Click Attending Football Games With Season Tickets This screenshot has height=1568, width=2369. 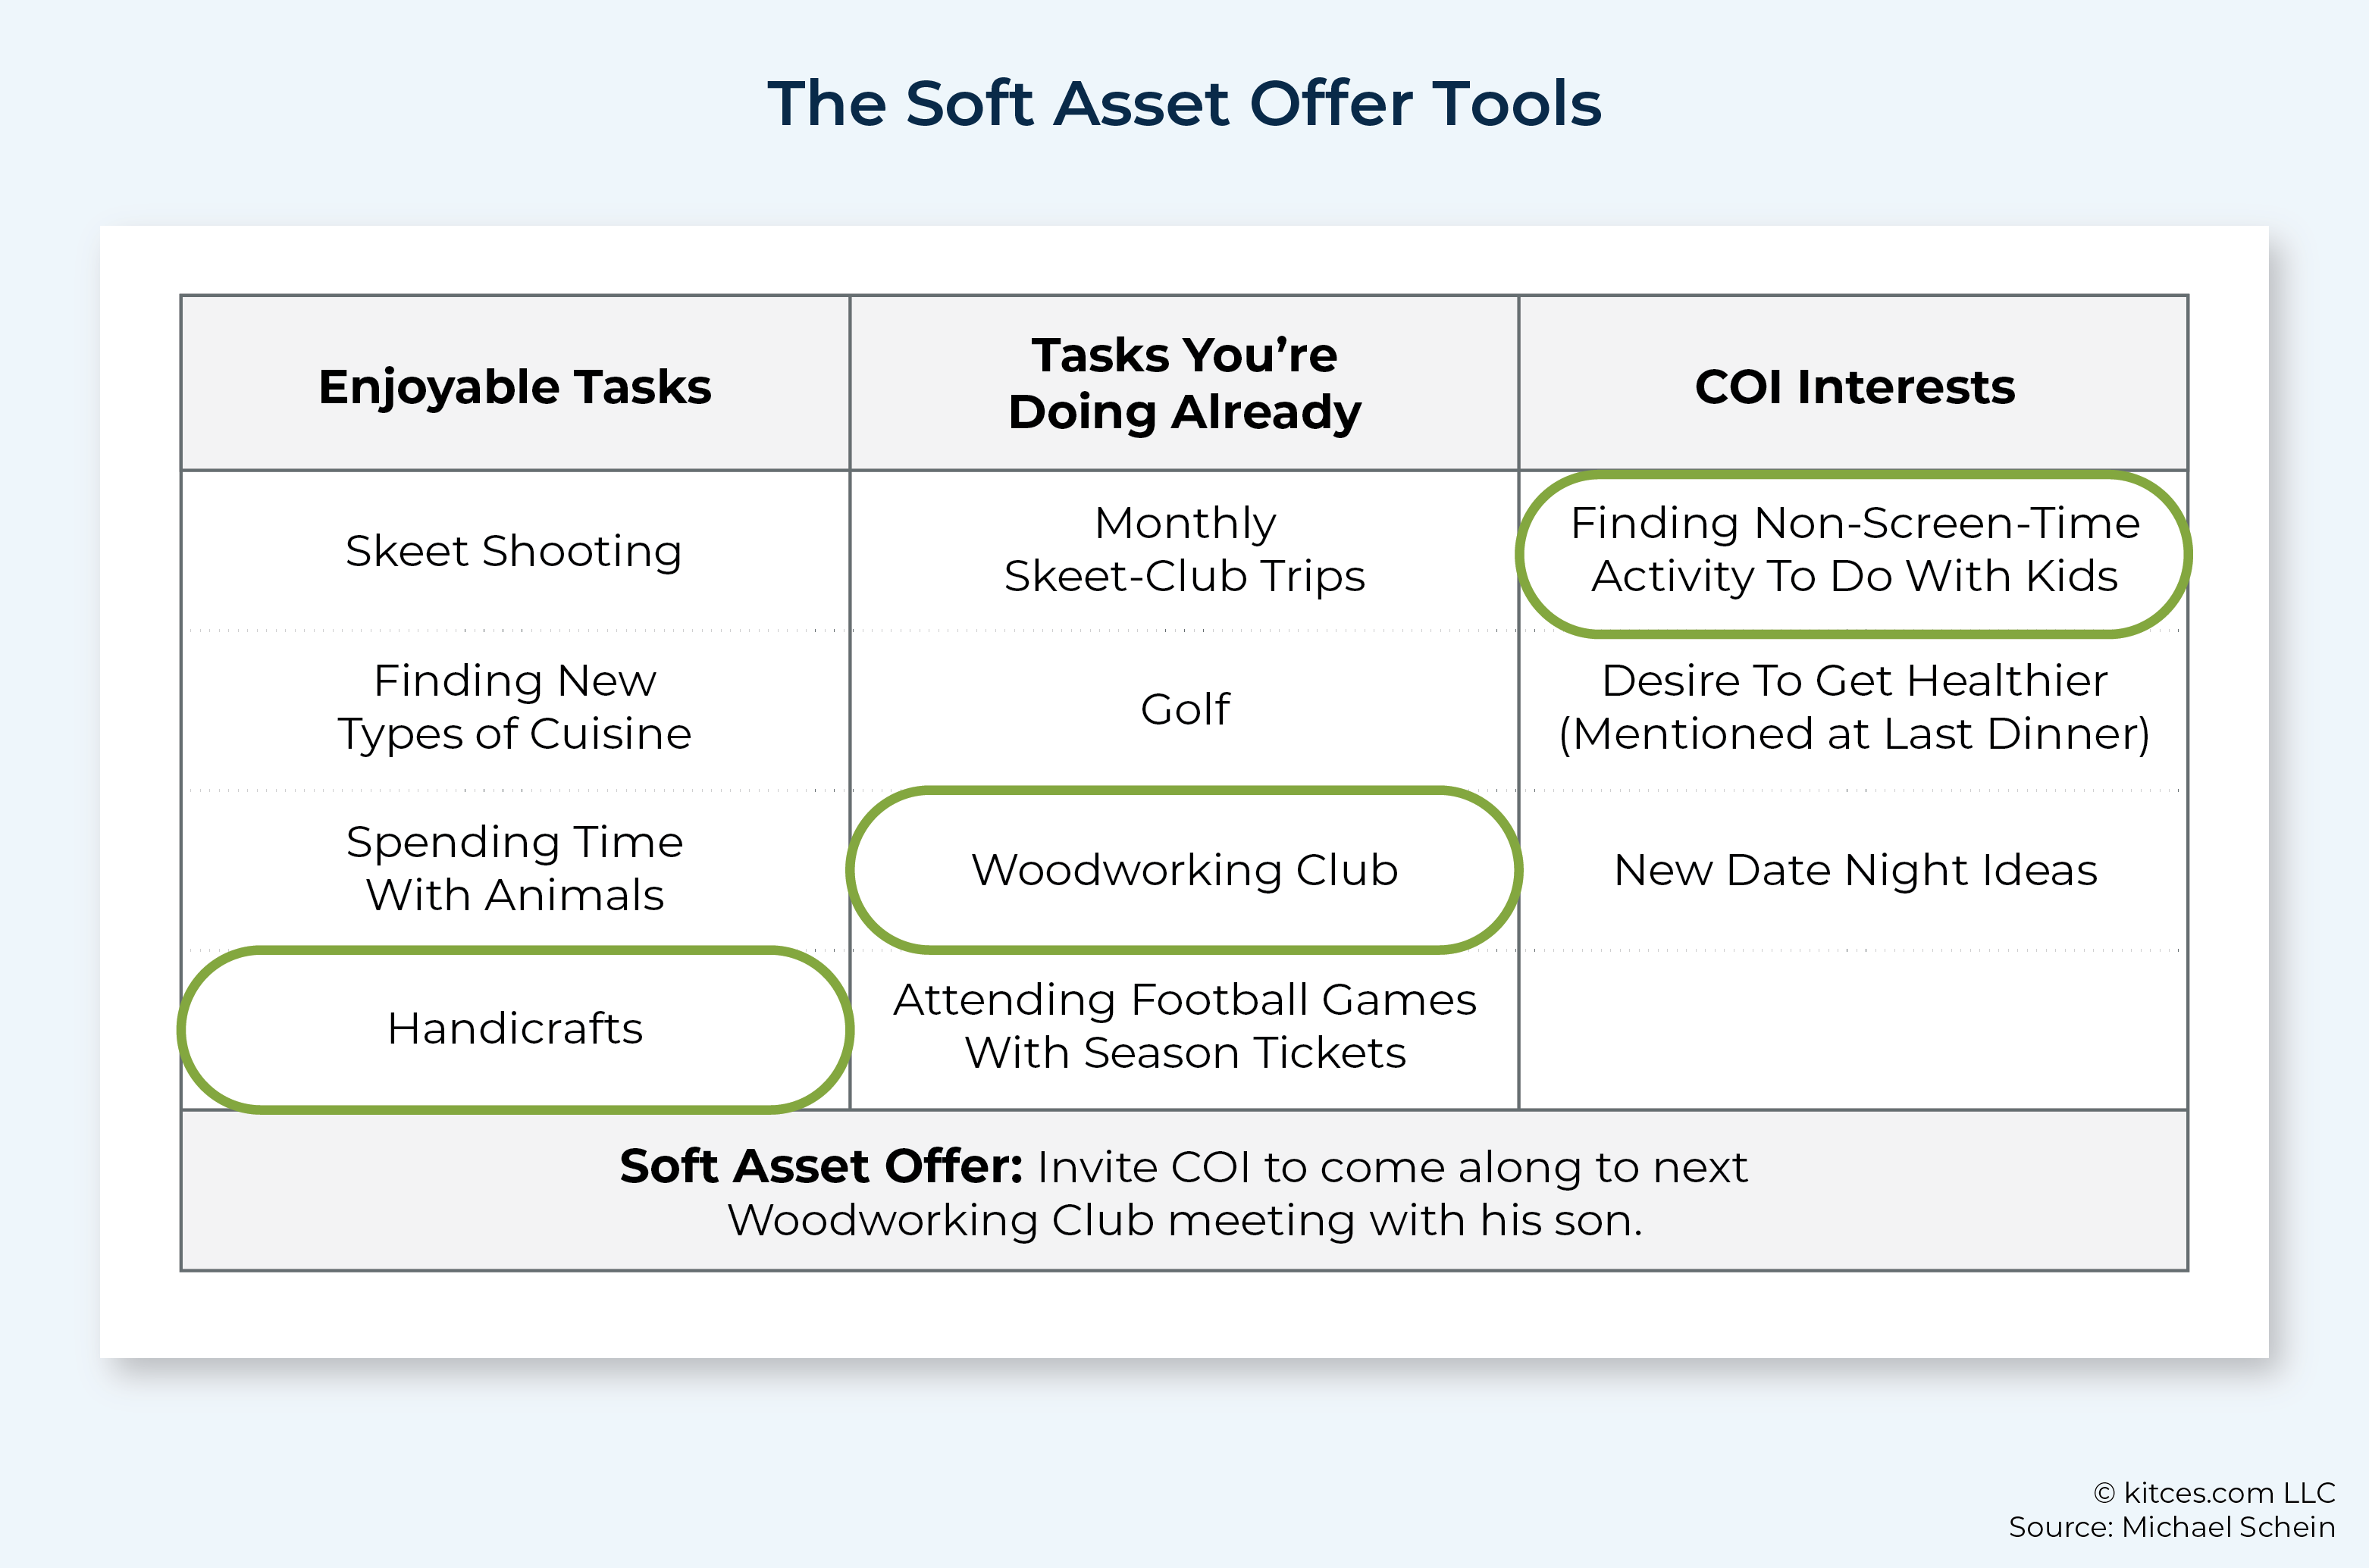click(x=1184, y=1026)
